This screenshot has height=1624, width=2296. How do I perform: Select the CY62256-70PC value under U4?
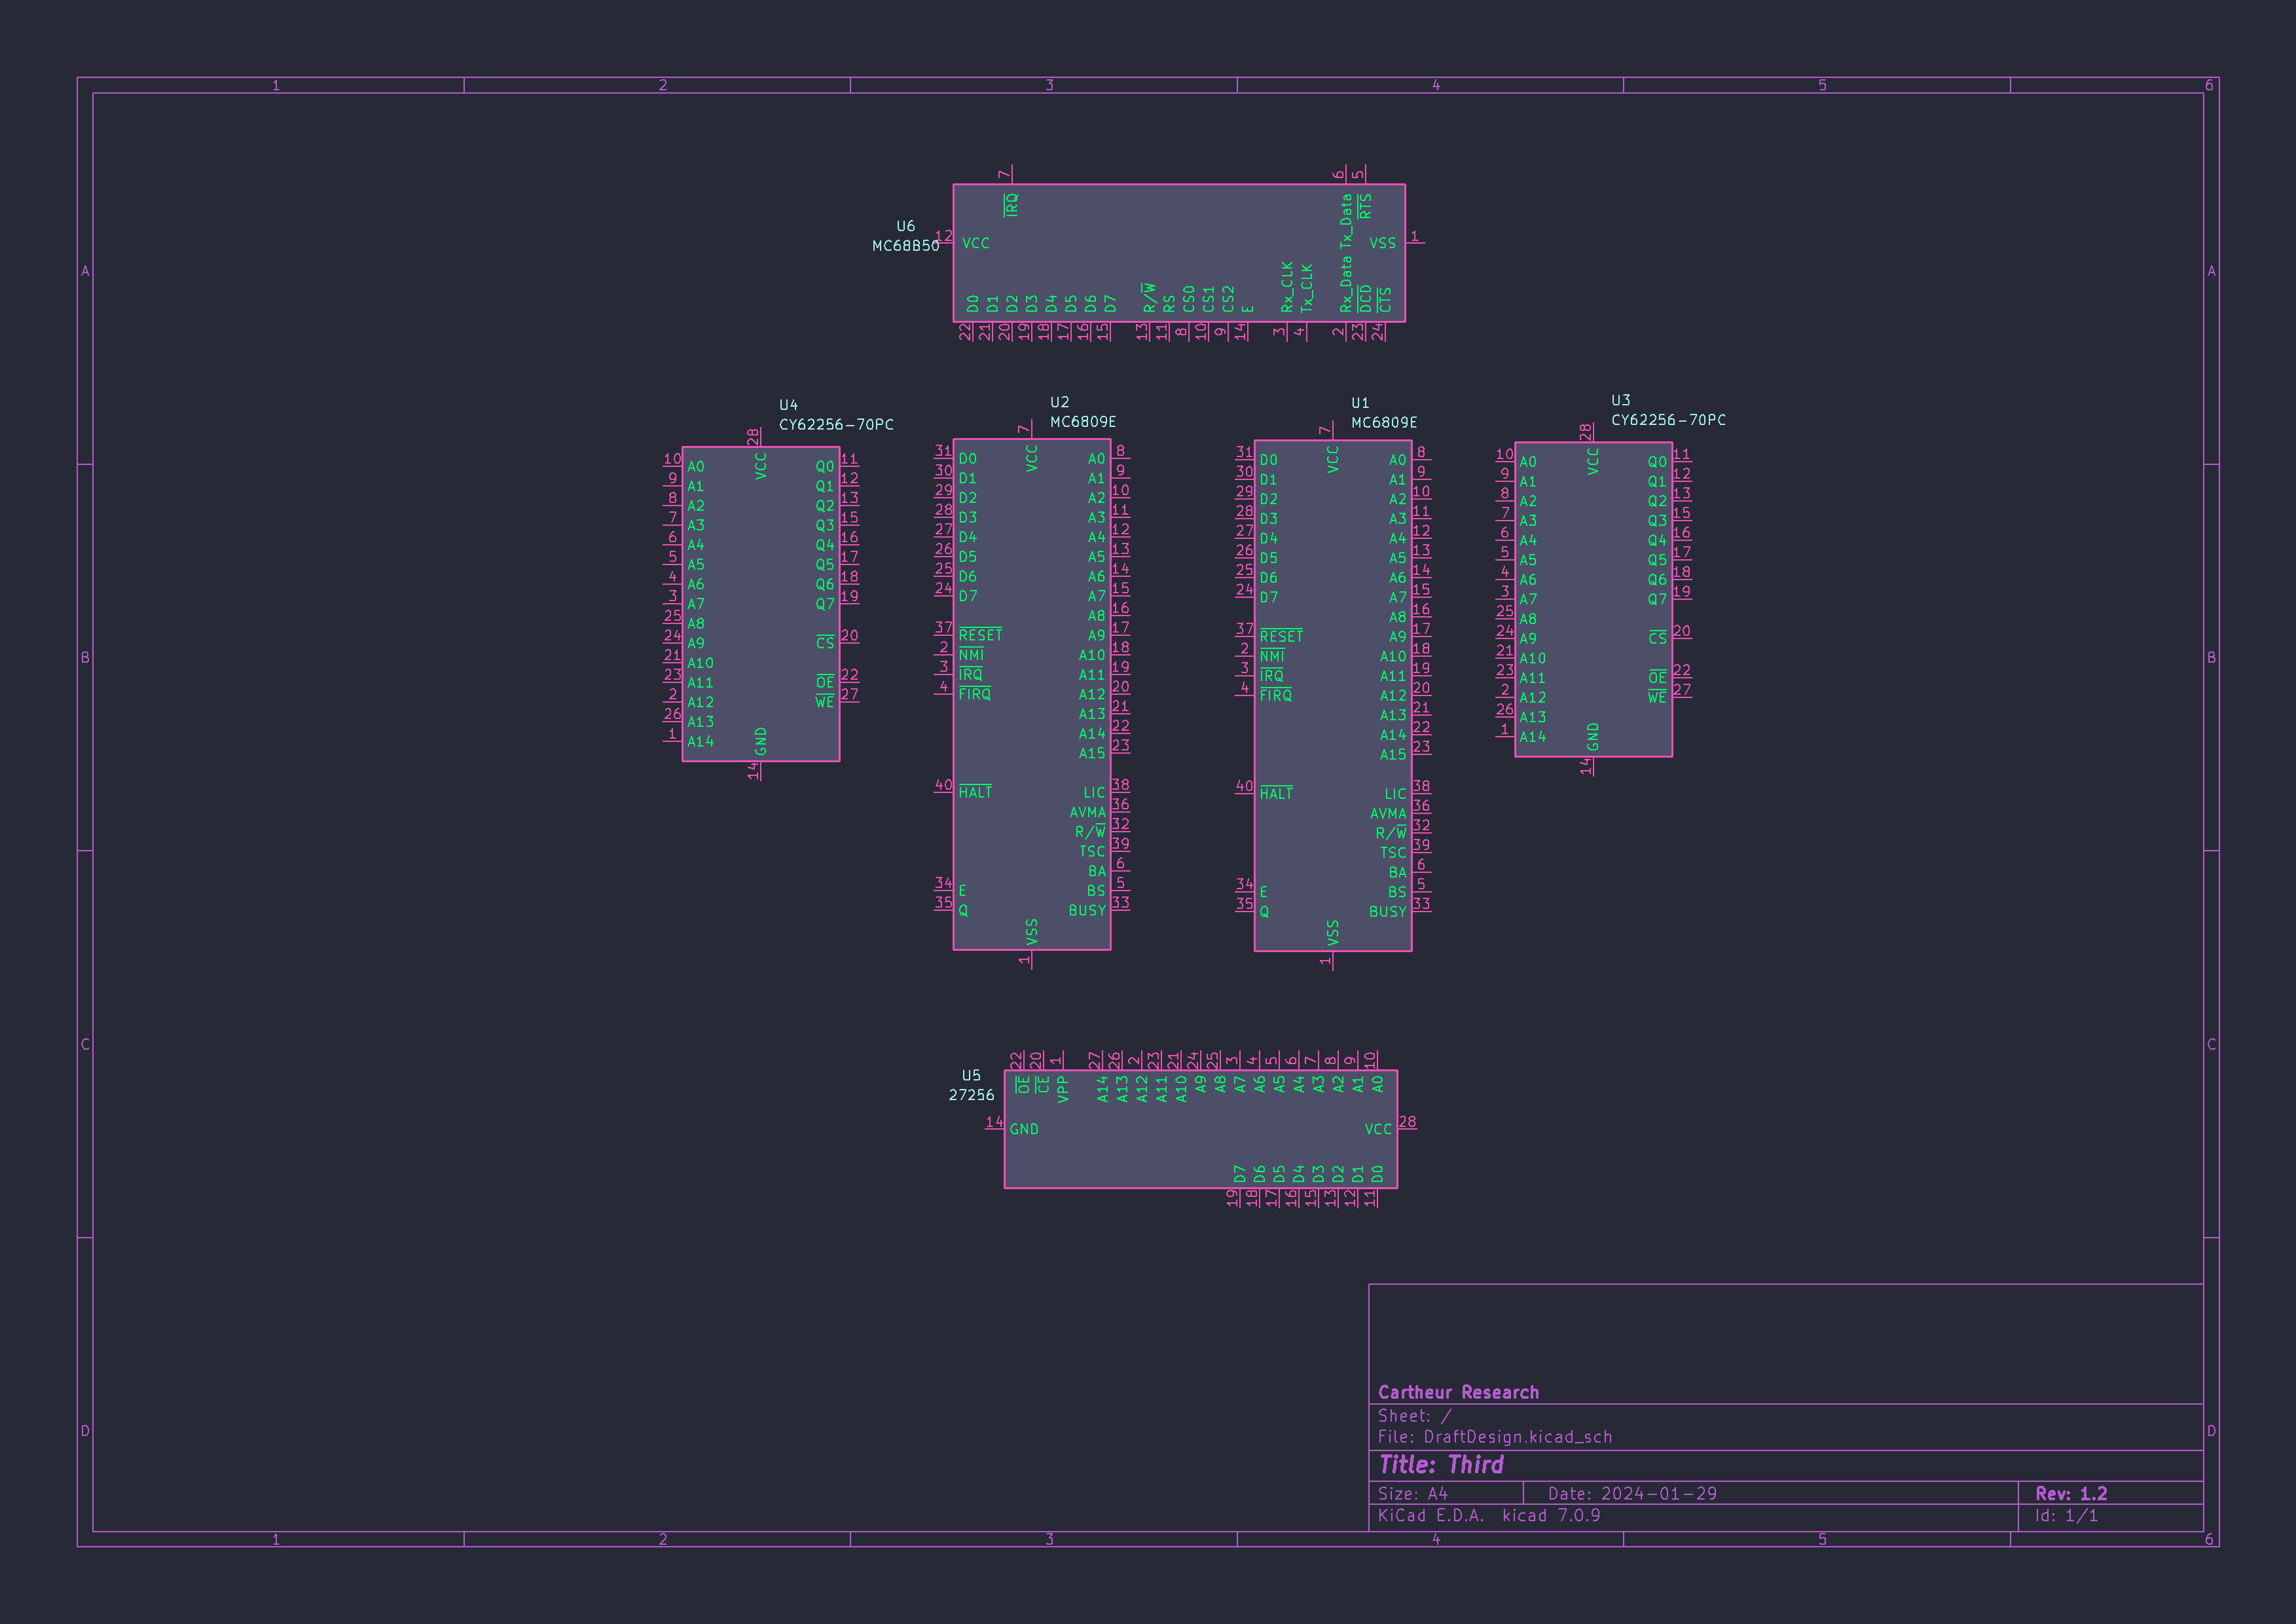click(x=836, y=424)
